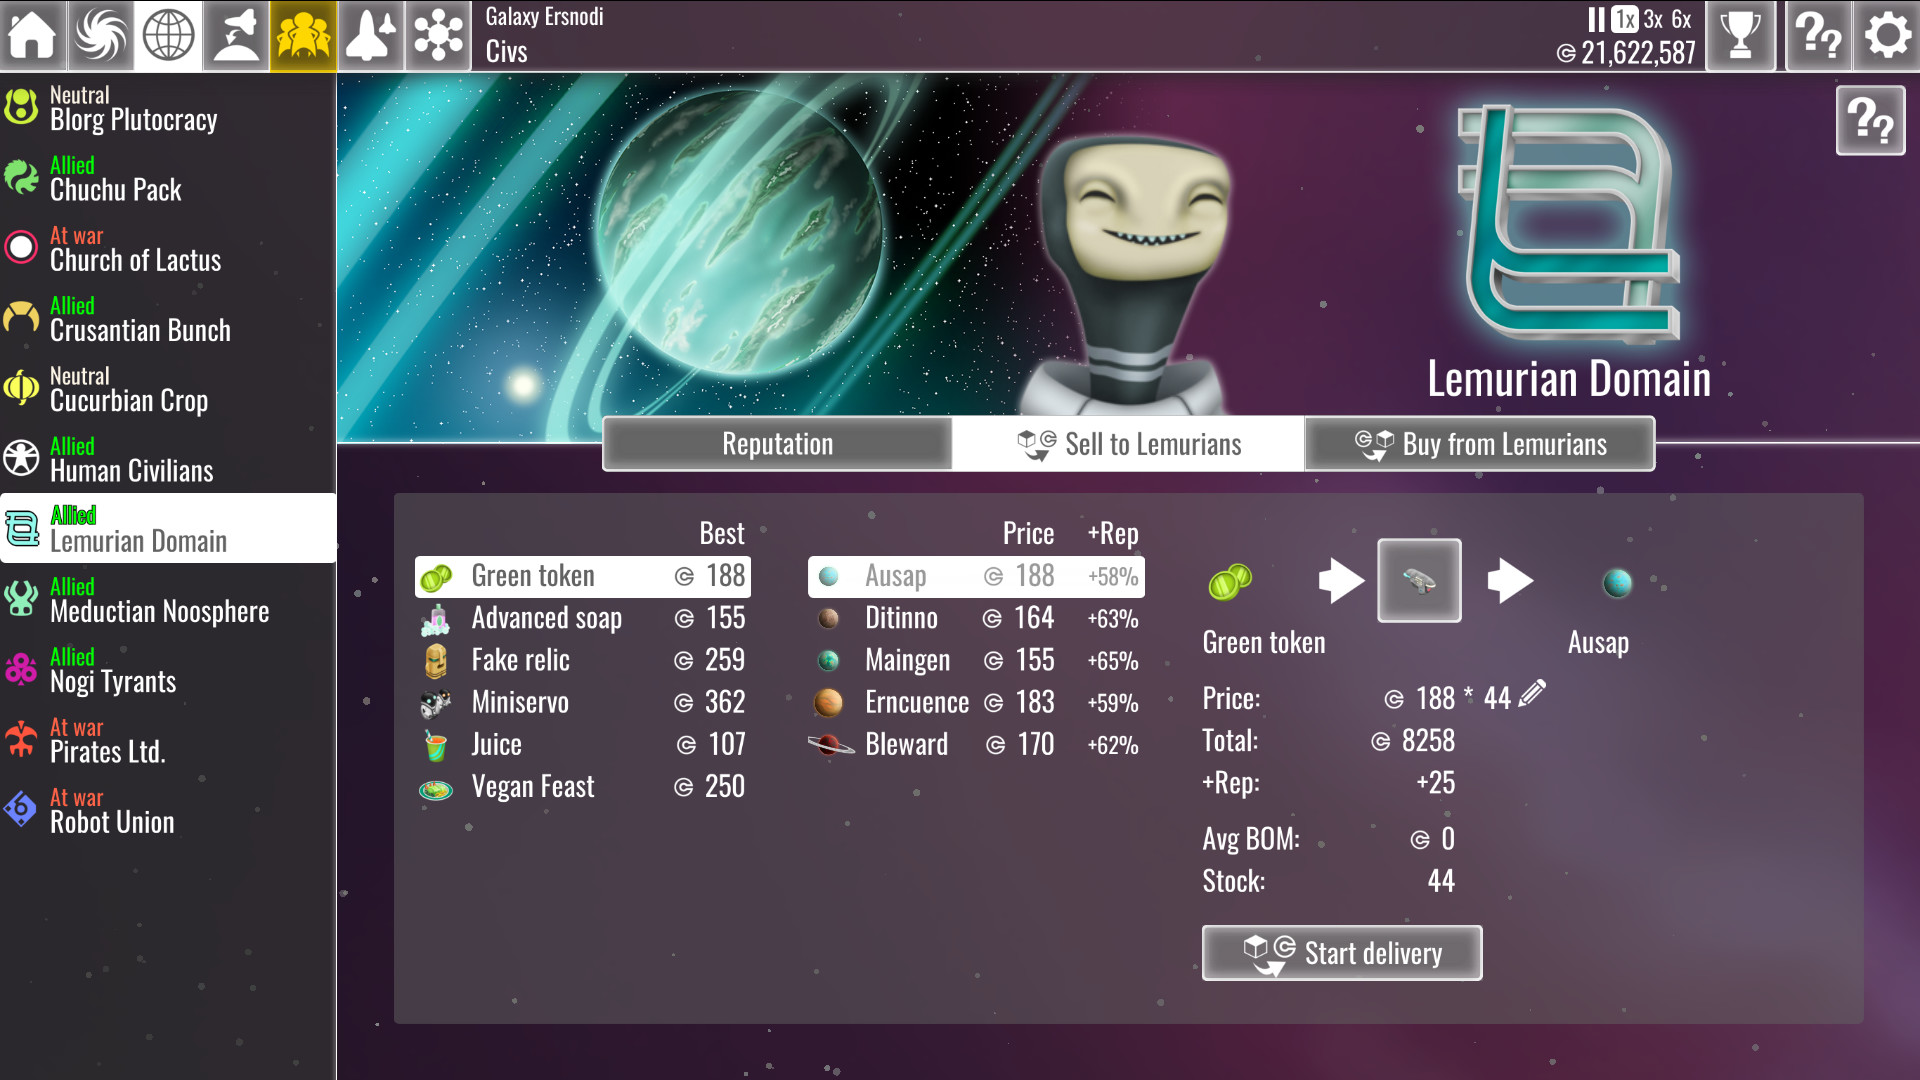The image size is (1920, 1080).
Task: Select Advanced soap in the goods list
Action: 547,618
